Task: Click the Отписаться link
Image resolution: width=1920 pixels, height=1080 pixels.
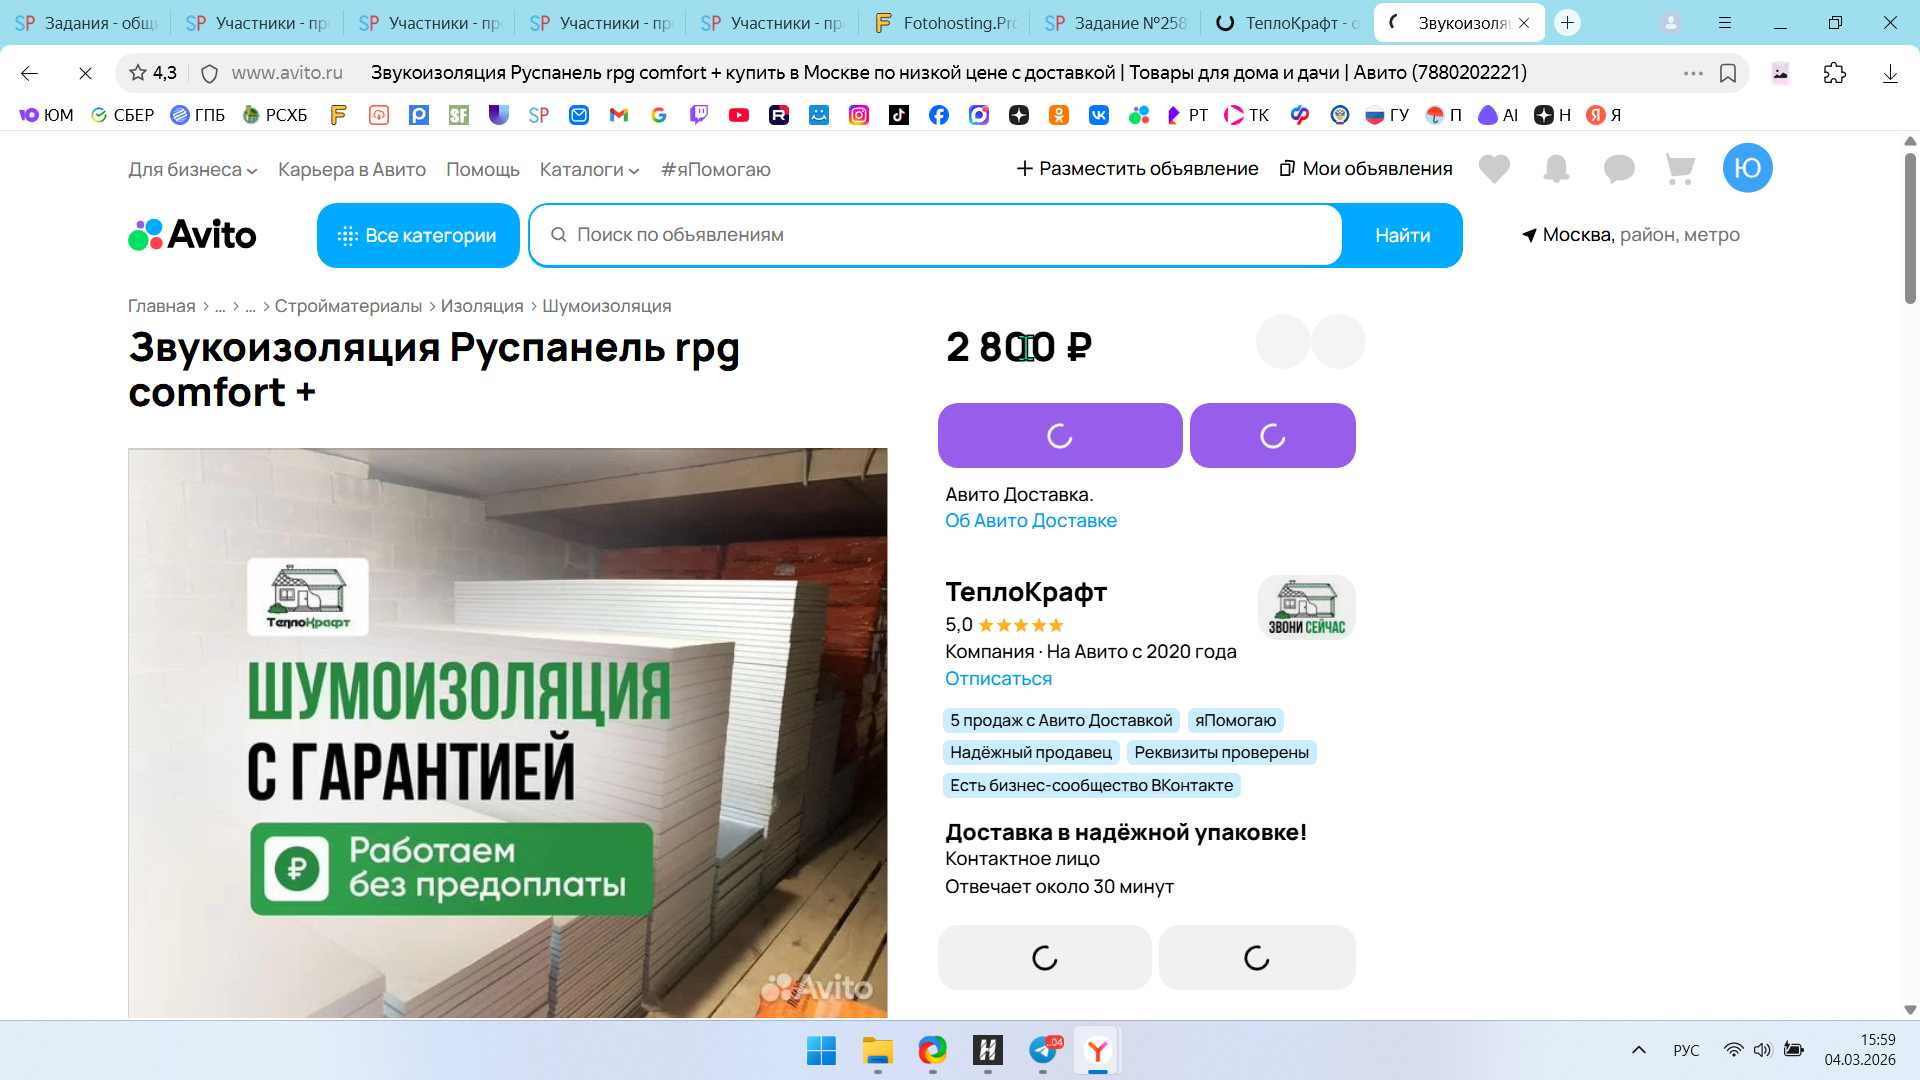Action: (998, 679)
